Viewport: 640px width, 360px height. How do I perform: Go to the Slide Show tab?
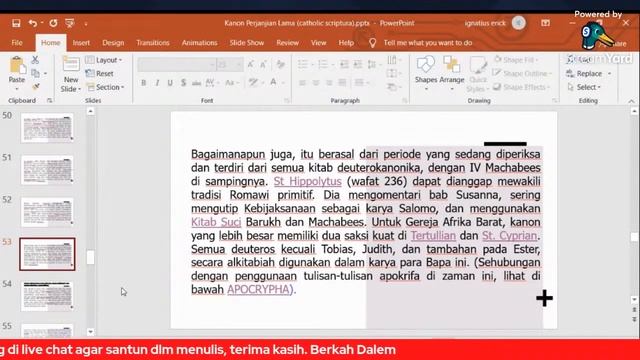pyautogui.click(x=247, y=43)
